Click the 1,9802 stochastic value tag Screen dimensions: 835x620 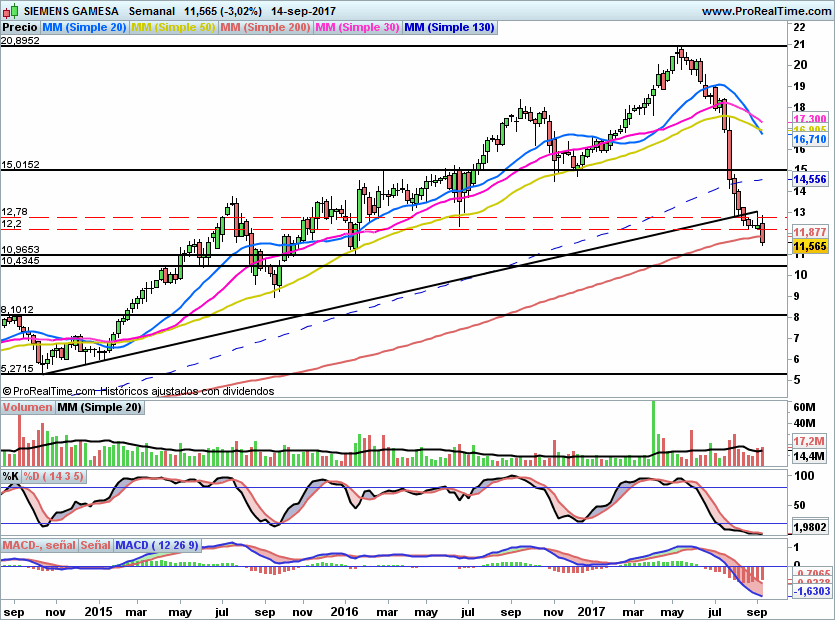tap(810, 527)
